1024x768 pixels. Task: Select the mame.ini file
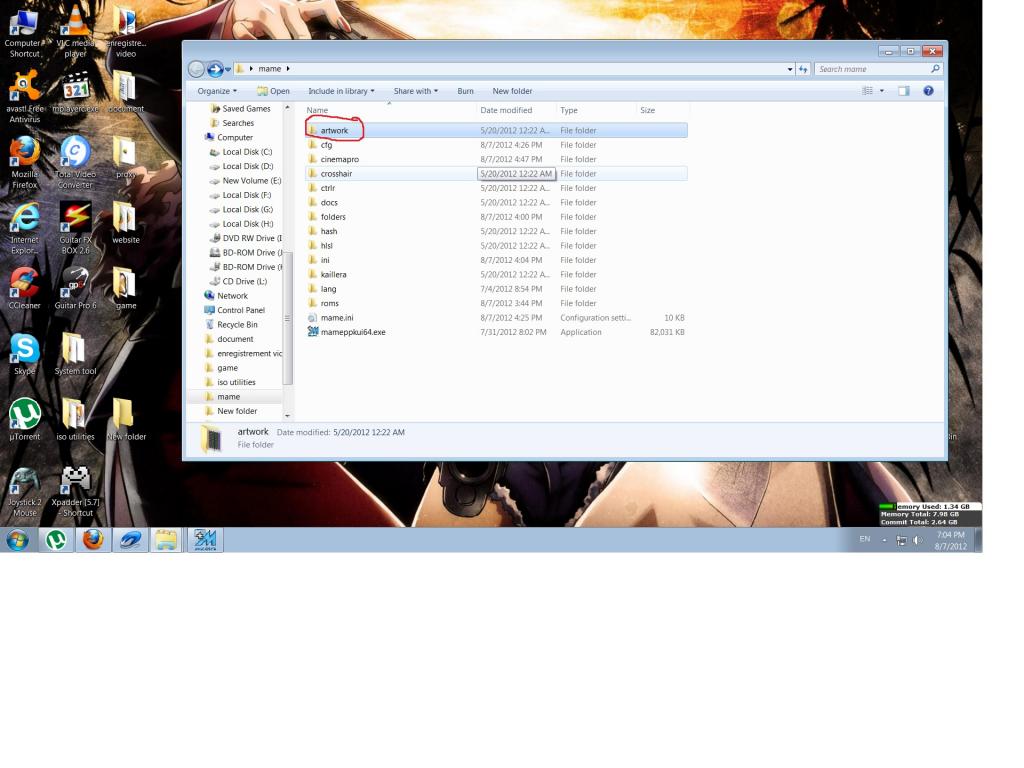click(496, 317)
